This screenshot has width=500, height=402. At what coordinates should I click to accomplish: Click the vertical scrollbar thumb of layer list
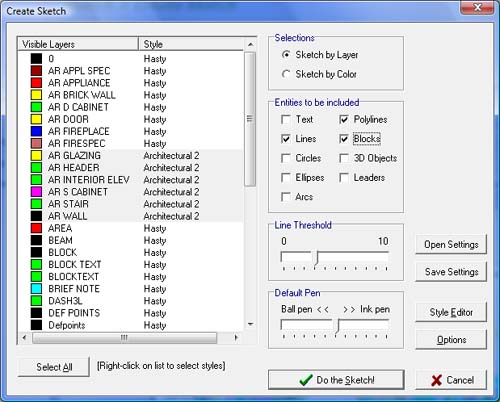tap(250, 119)
